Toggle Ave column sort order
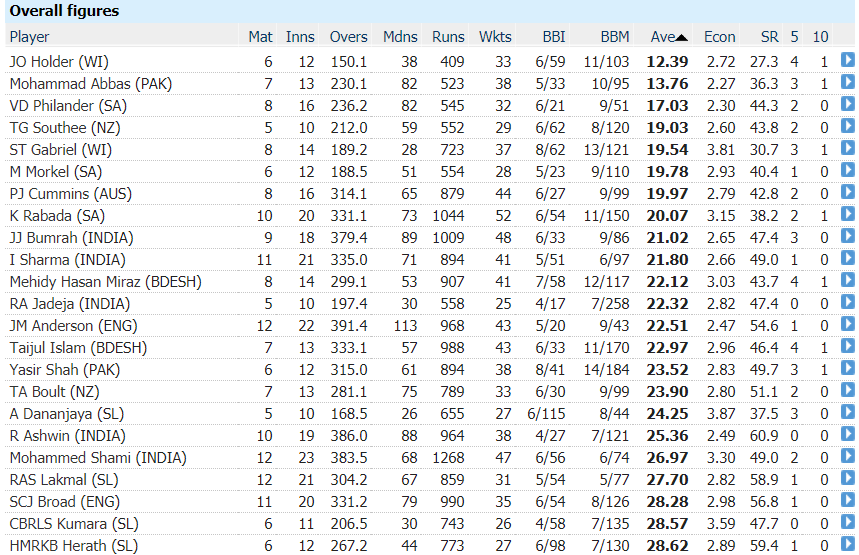 pyautogui.click(x=669, y=37)
